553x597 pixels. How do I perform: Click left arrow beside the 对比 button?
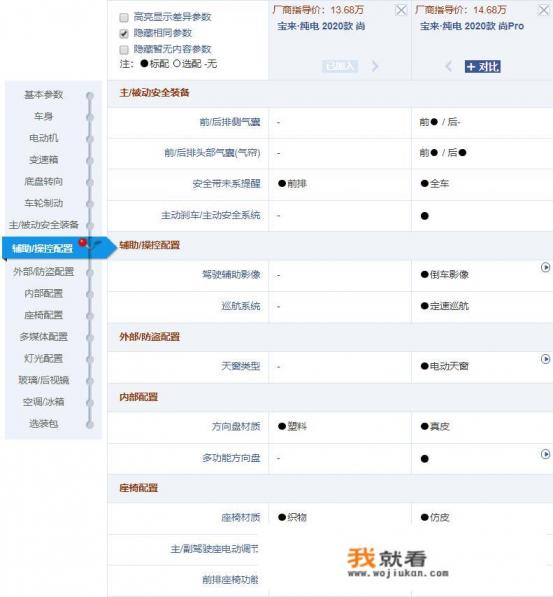click(x=449, y=67)
